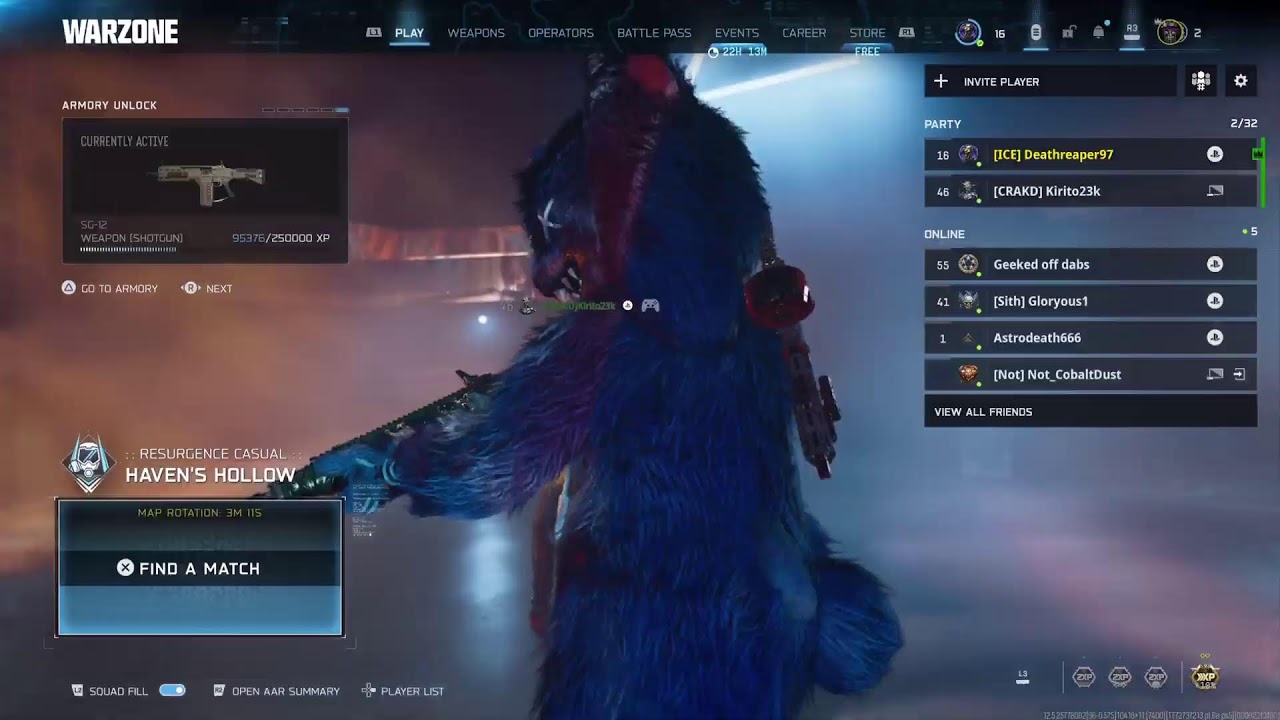
Task: Open the Weapons tab
Action: [476, 33]
